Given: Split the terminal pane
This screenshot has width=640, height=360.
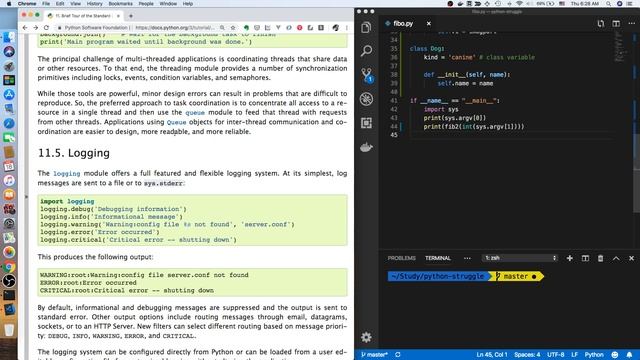Looking at the screenshot, I should coord(585,258).
